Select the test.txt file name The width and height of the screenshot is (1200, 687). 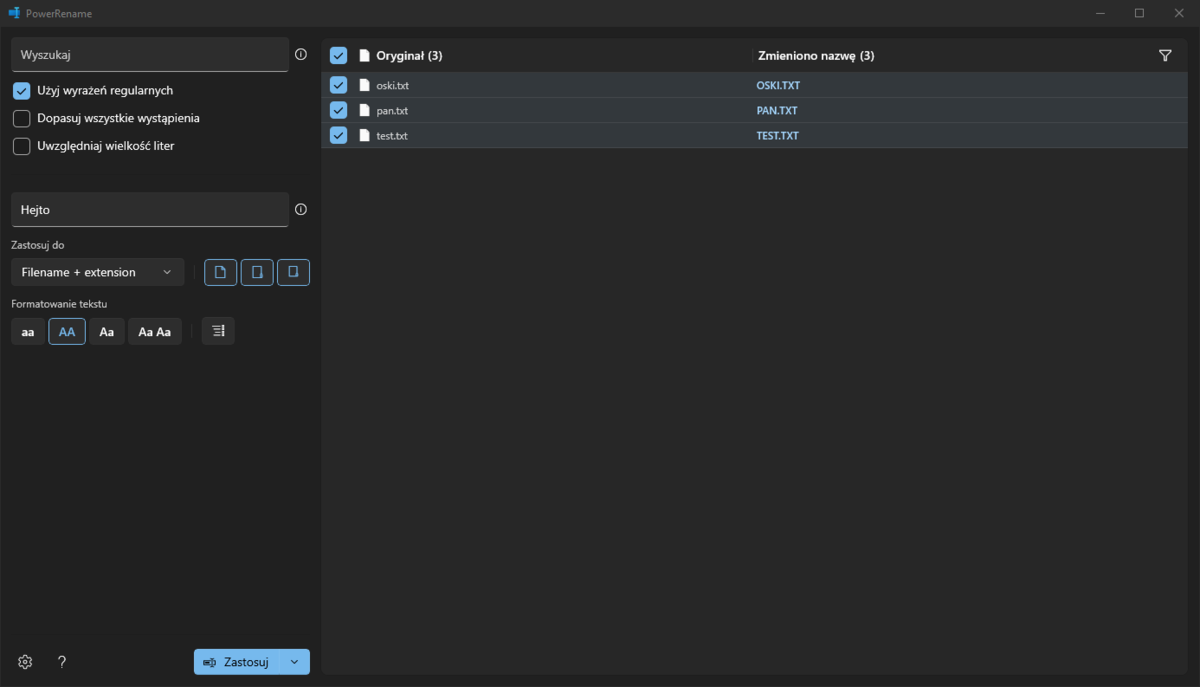(x=392, y=135)
